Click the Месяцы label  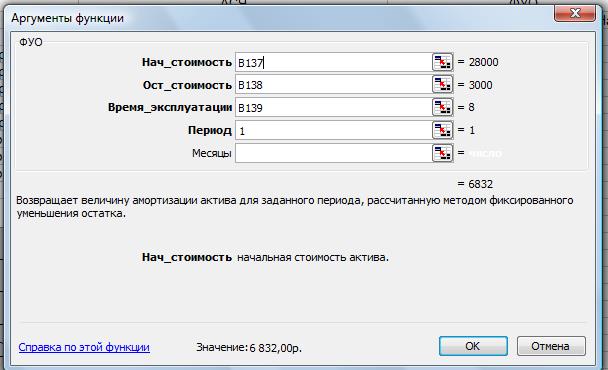tap(212, 154)
